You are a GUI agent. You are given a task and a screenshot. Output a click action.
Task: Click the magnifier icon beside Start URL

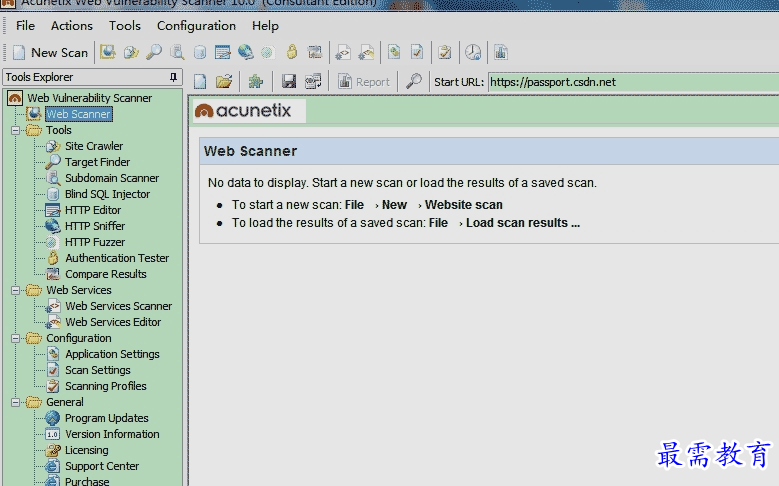(x=414, y=81)
